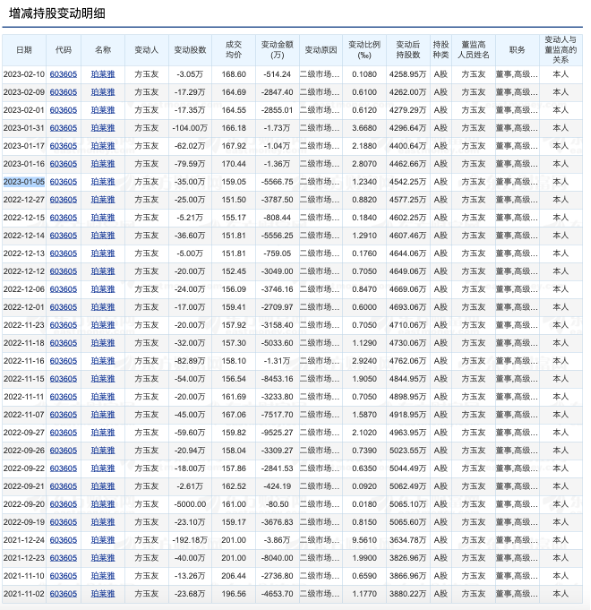
Task: Click the 变动股数 column header
Action: pos(190,50)
